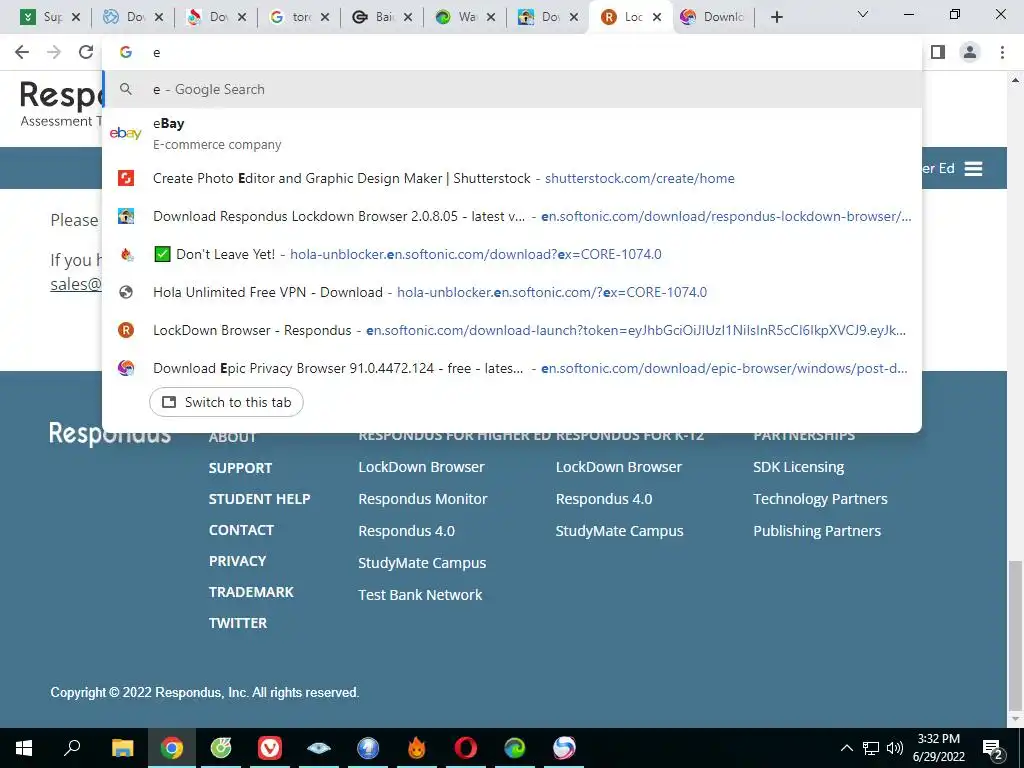Open the SUPPORT footer link

240,468
